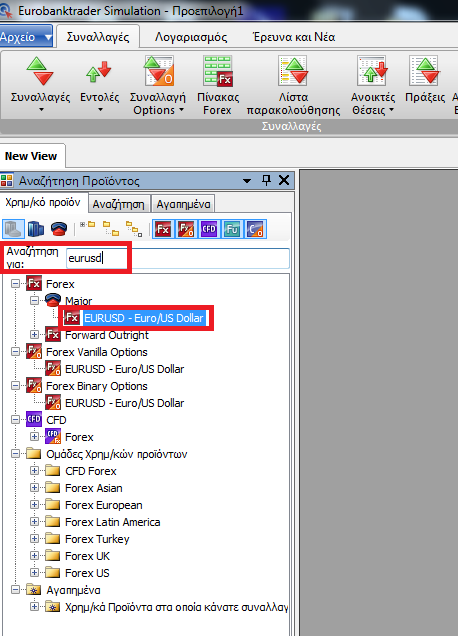Click the Forex options Fx filter icon
458x636 pixels.
[x=186, y=229]
